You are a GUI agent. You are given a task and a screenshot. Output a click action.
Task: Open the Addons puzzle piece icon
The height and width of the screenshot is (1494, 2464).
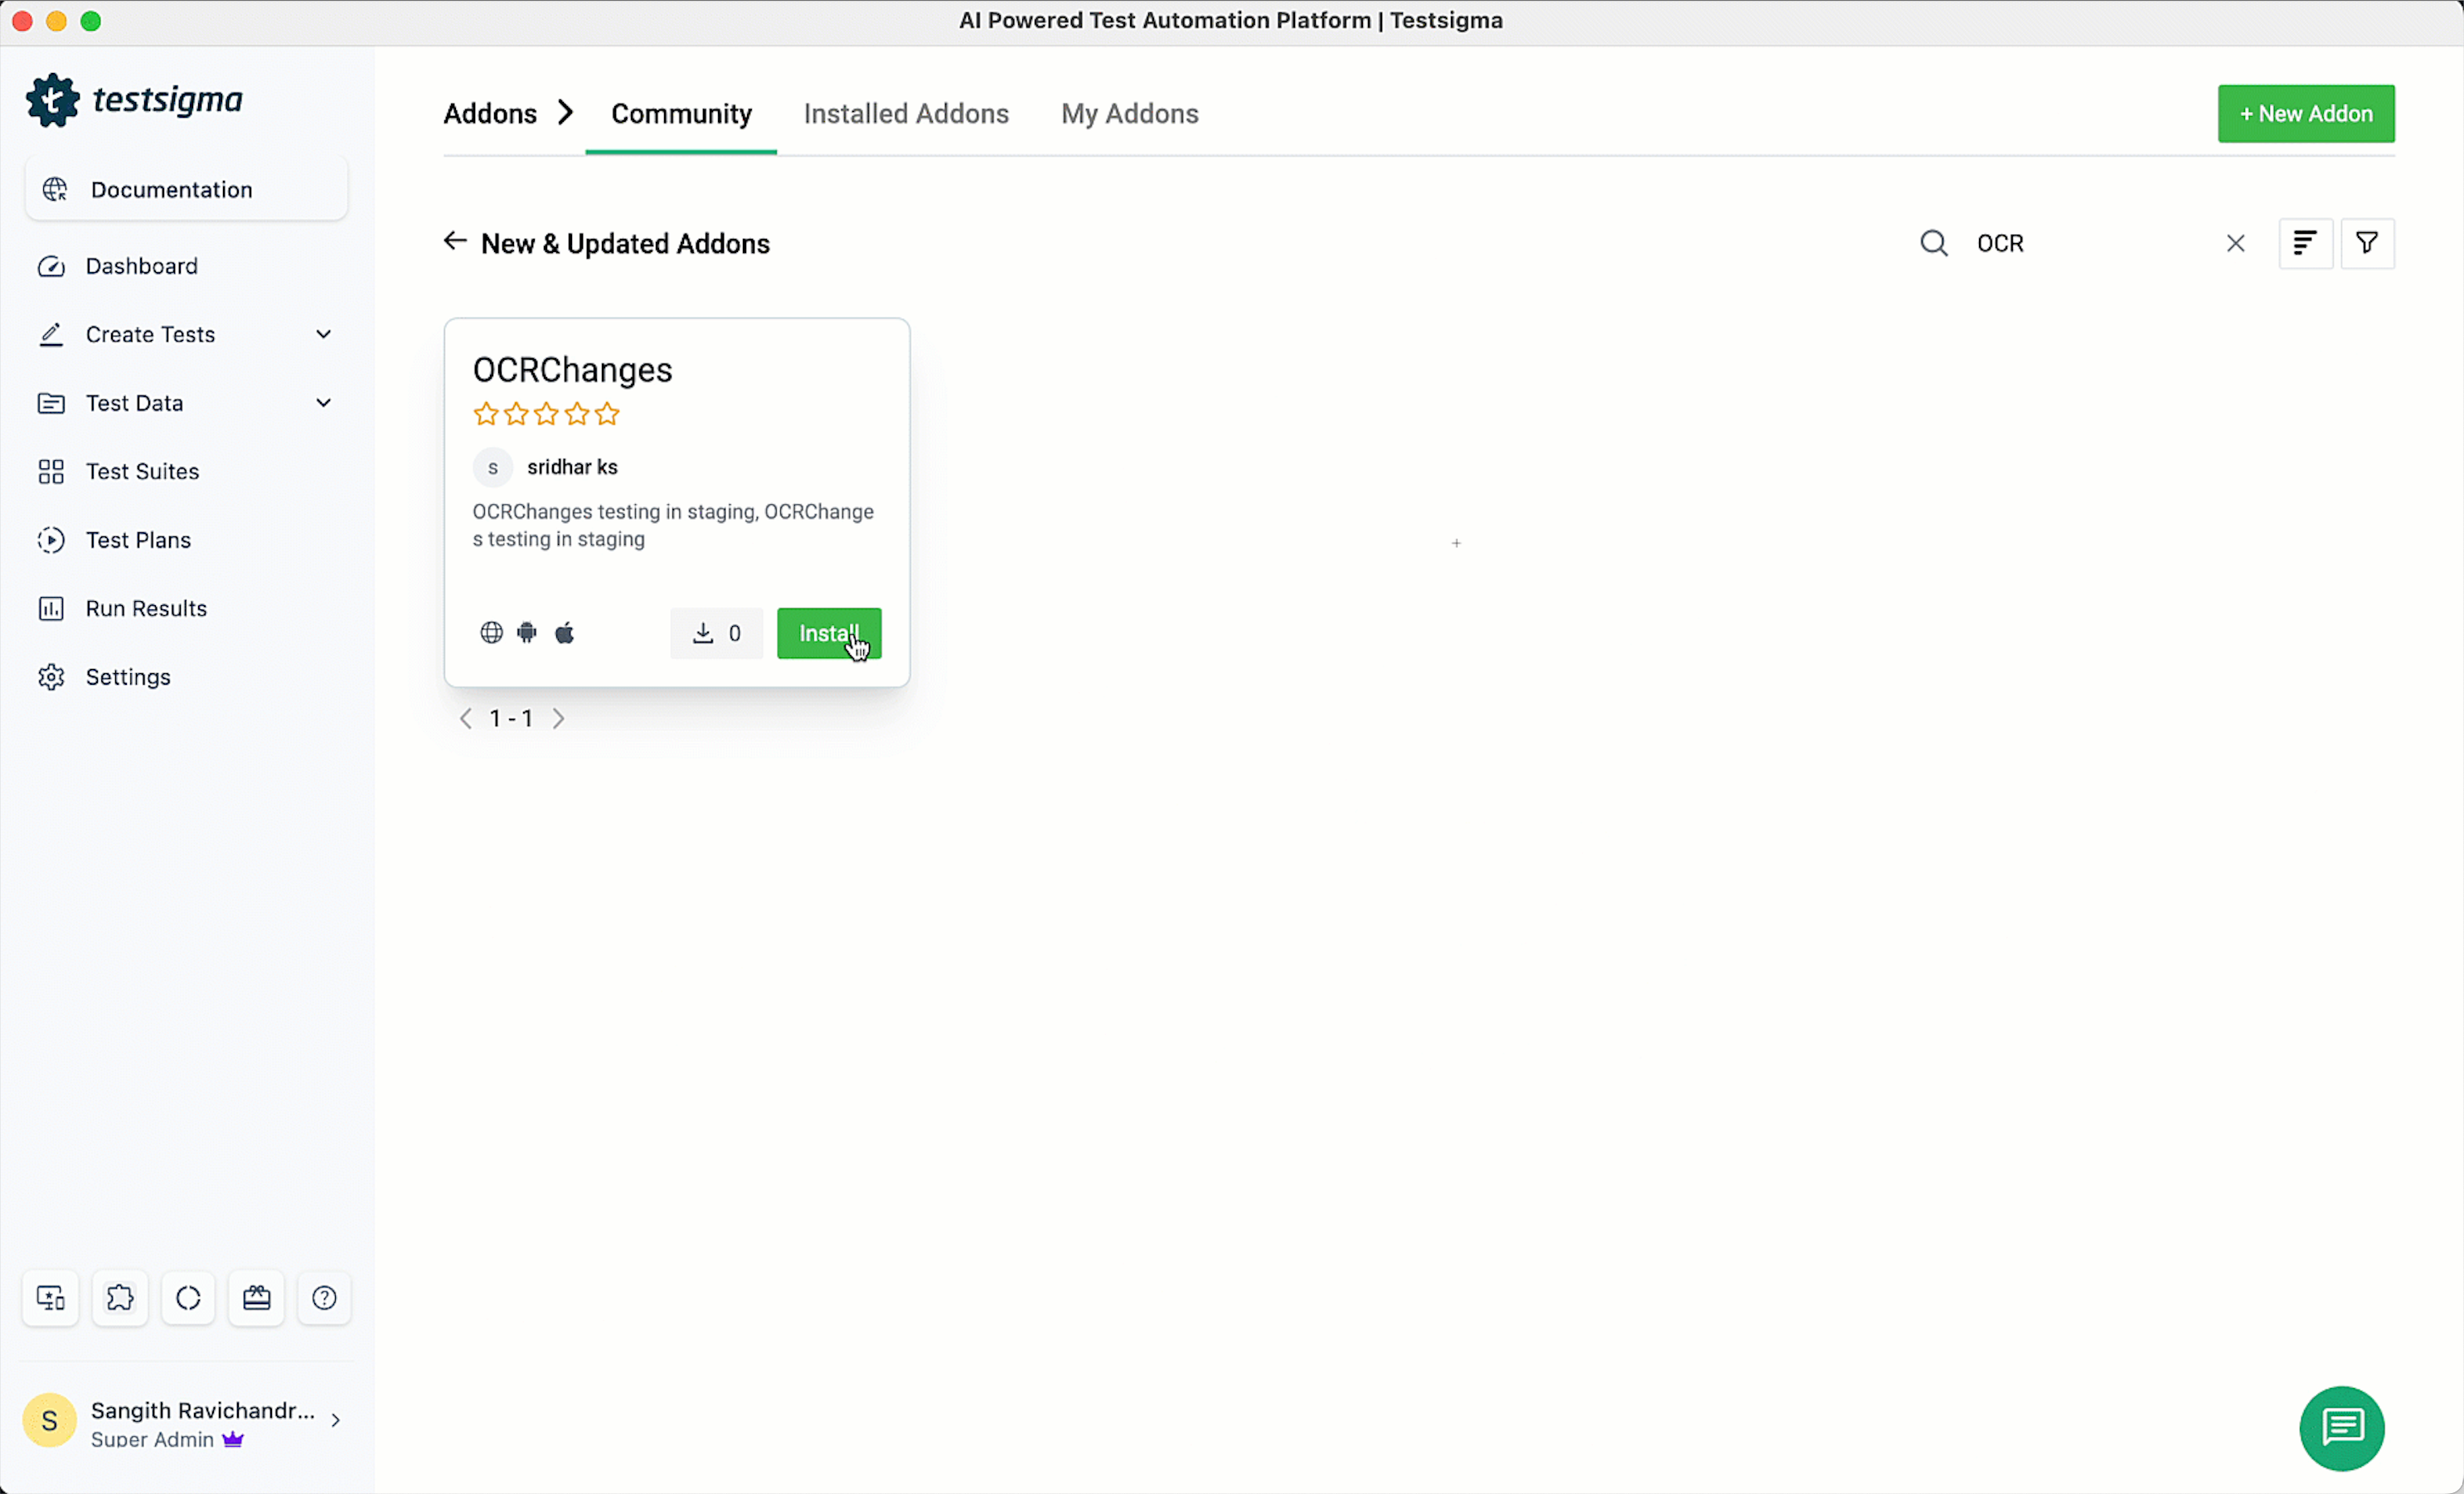120,1298
